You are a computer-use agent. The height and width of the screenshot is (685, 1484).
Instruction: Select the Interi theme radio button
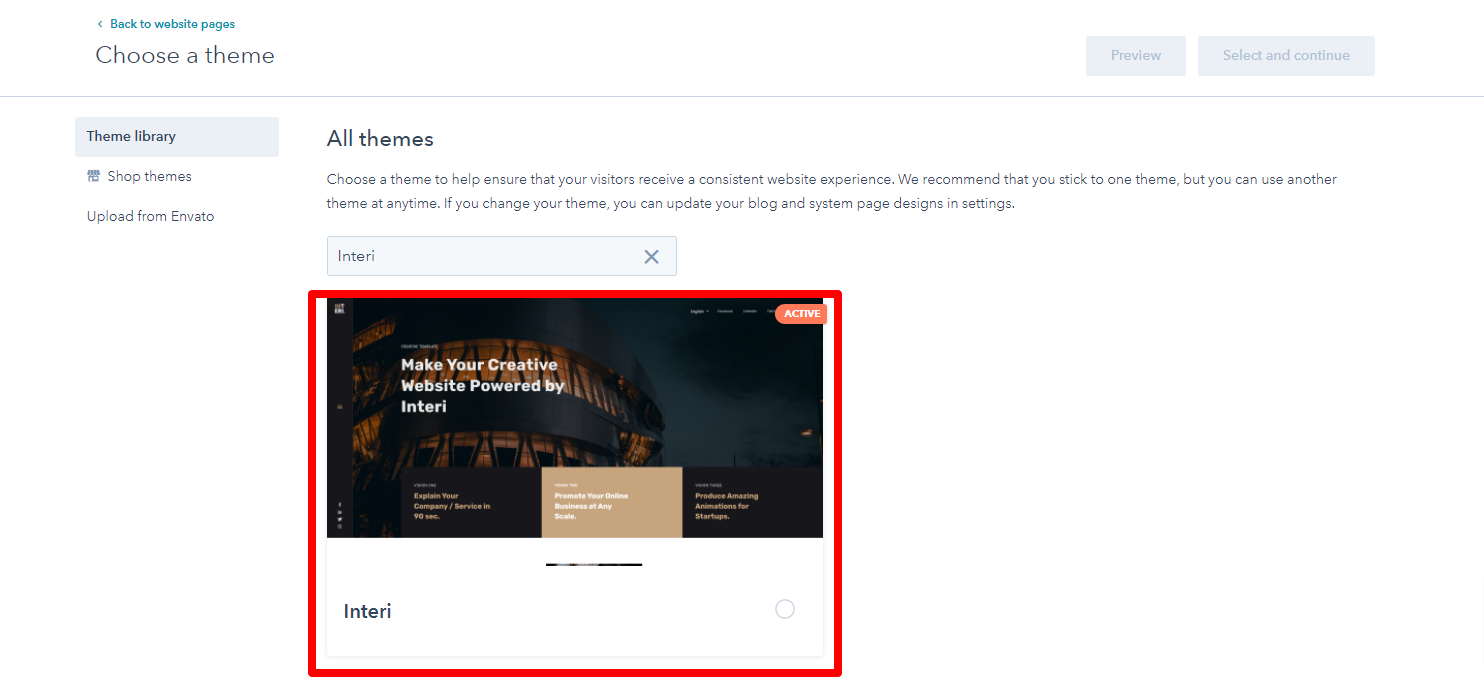[x=785, y=609]
